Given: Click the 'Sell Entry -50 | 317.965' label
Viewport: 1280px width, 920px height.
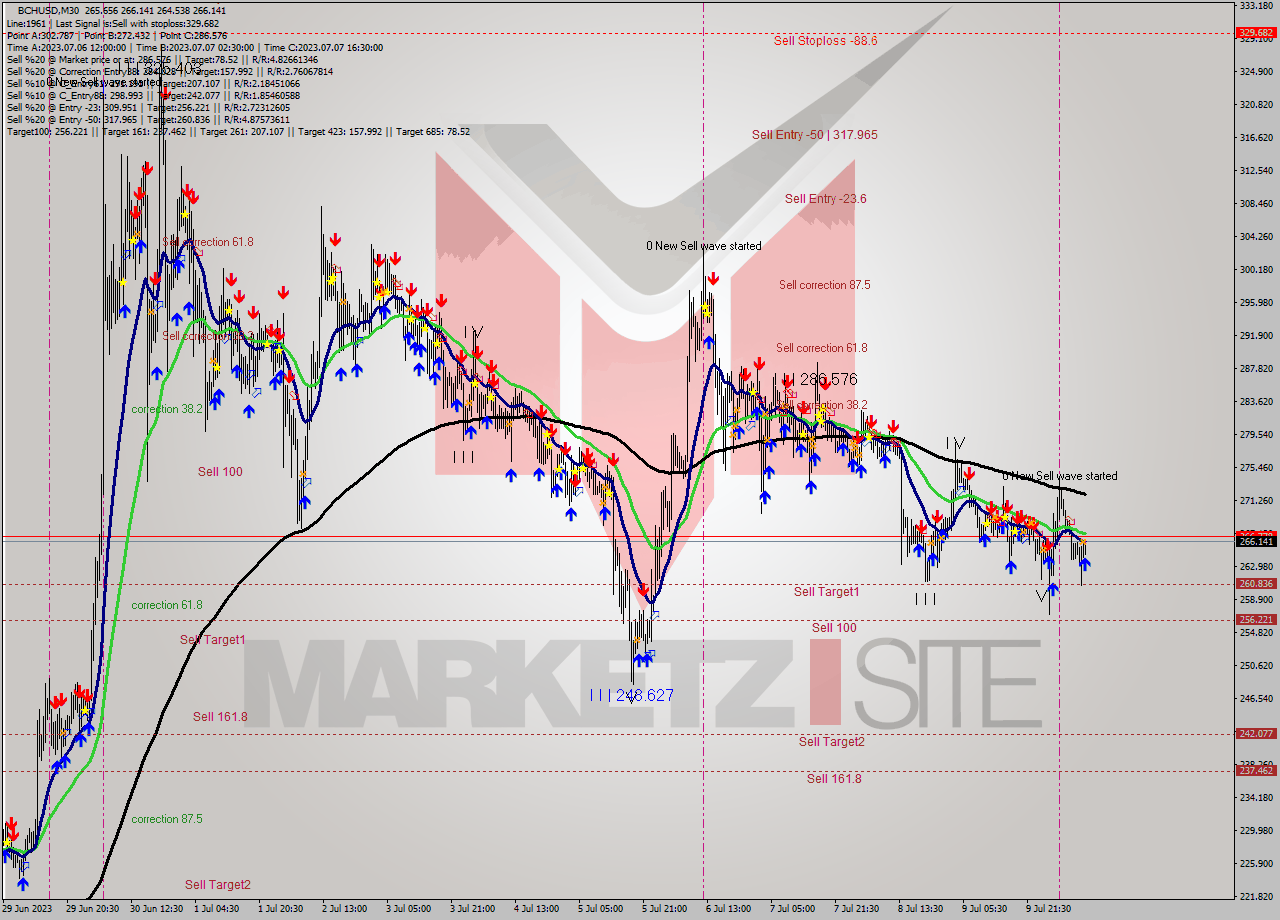Looking at the screenshot, I should click(815, 135).
